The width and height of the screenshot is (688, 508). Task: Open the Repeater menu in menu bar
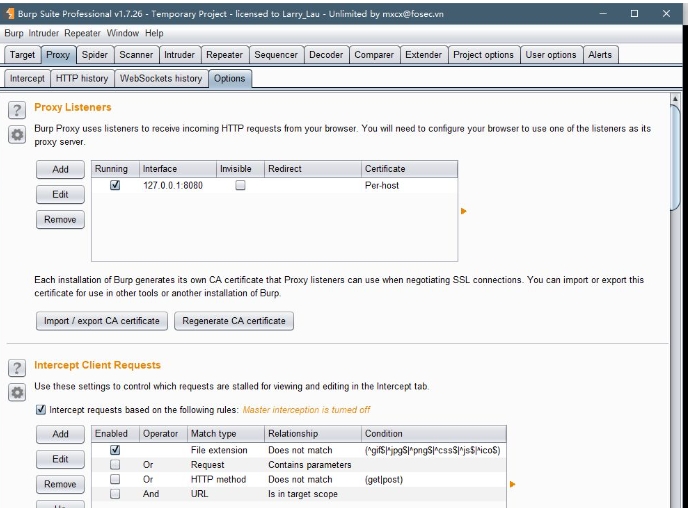point(82,33)
